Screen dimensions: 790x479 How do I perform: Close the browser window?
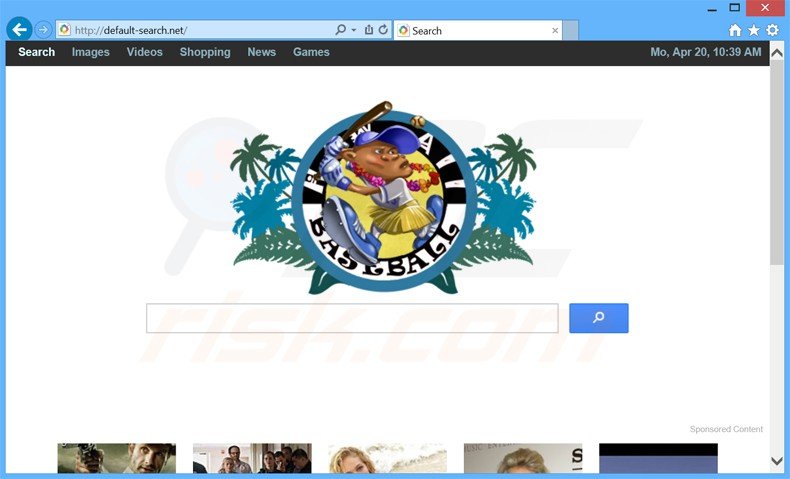[765, 8]
